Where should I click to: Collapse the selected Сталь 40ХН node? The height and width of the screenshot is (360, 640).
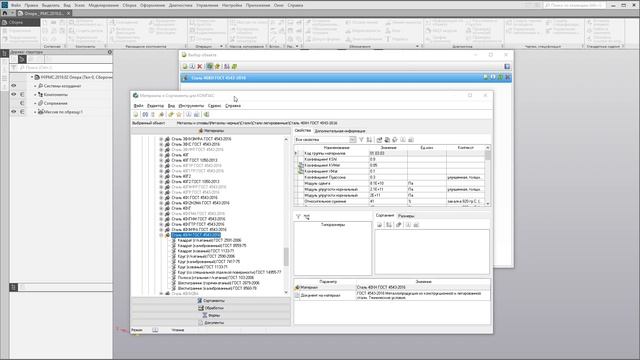click(x=161, y=235)
